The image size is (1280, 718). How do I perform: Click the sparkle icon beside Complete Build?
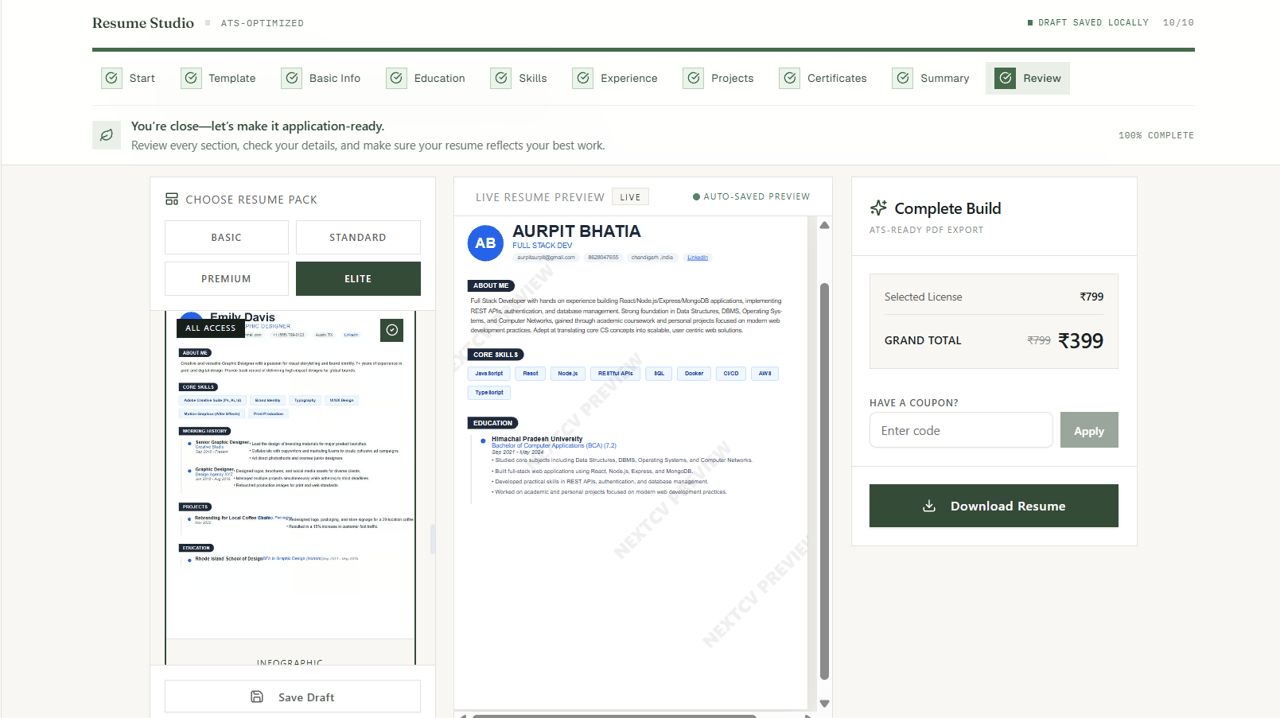tap(878, 208)
